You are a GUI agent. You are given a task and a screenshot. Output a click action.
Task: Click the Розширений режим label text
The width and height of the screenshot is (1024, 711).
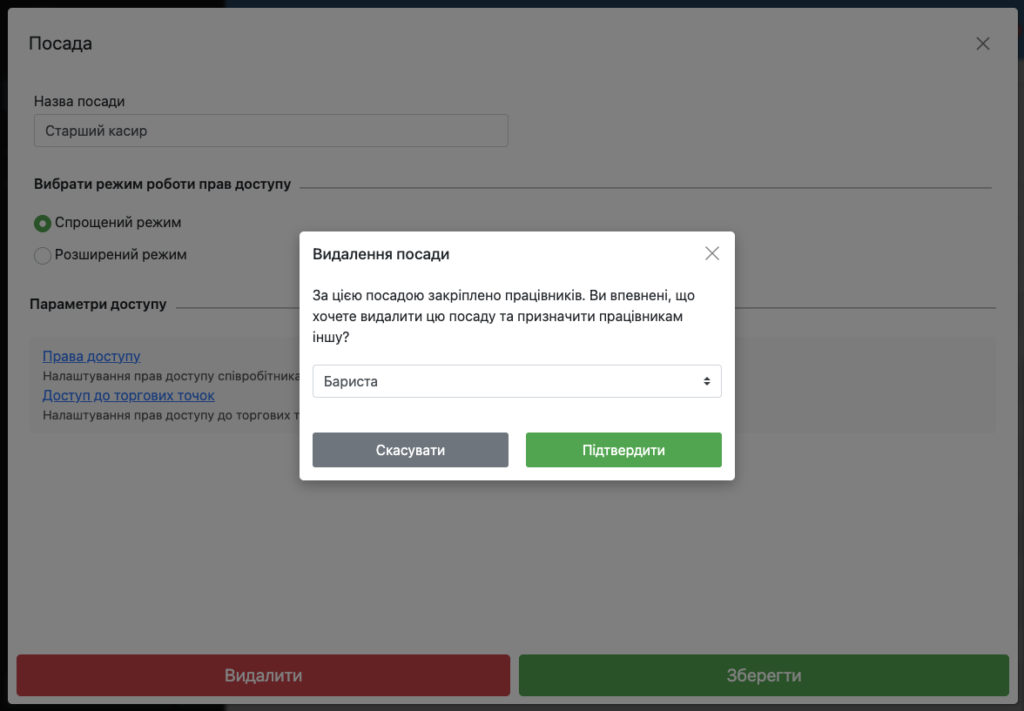(x=120, y=255)
